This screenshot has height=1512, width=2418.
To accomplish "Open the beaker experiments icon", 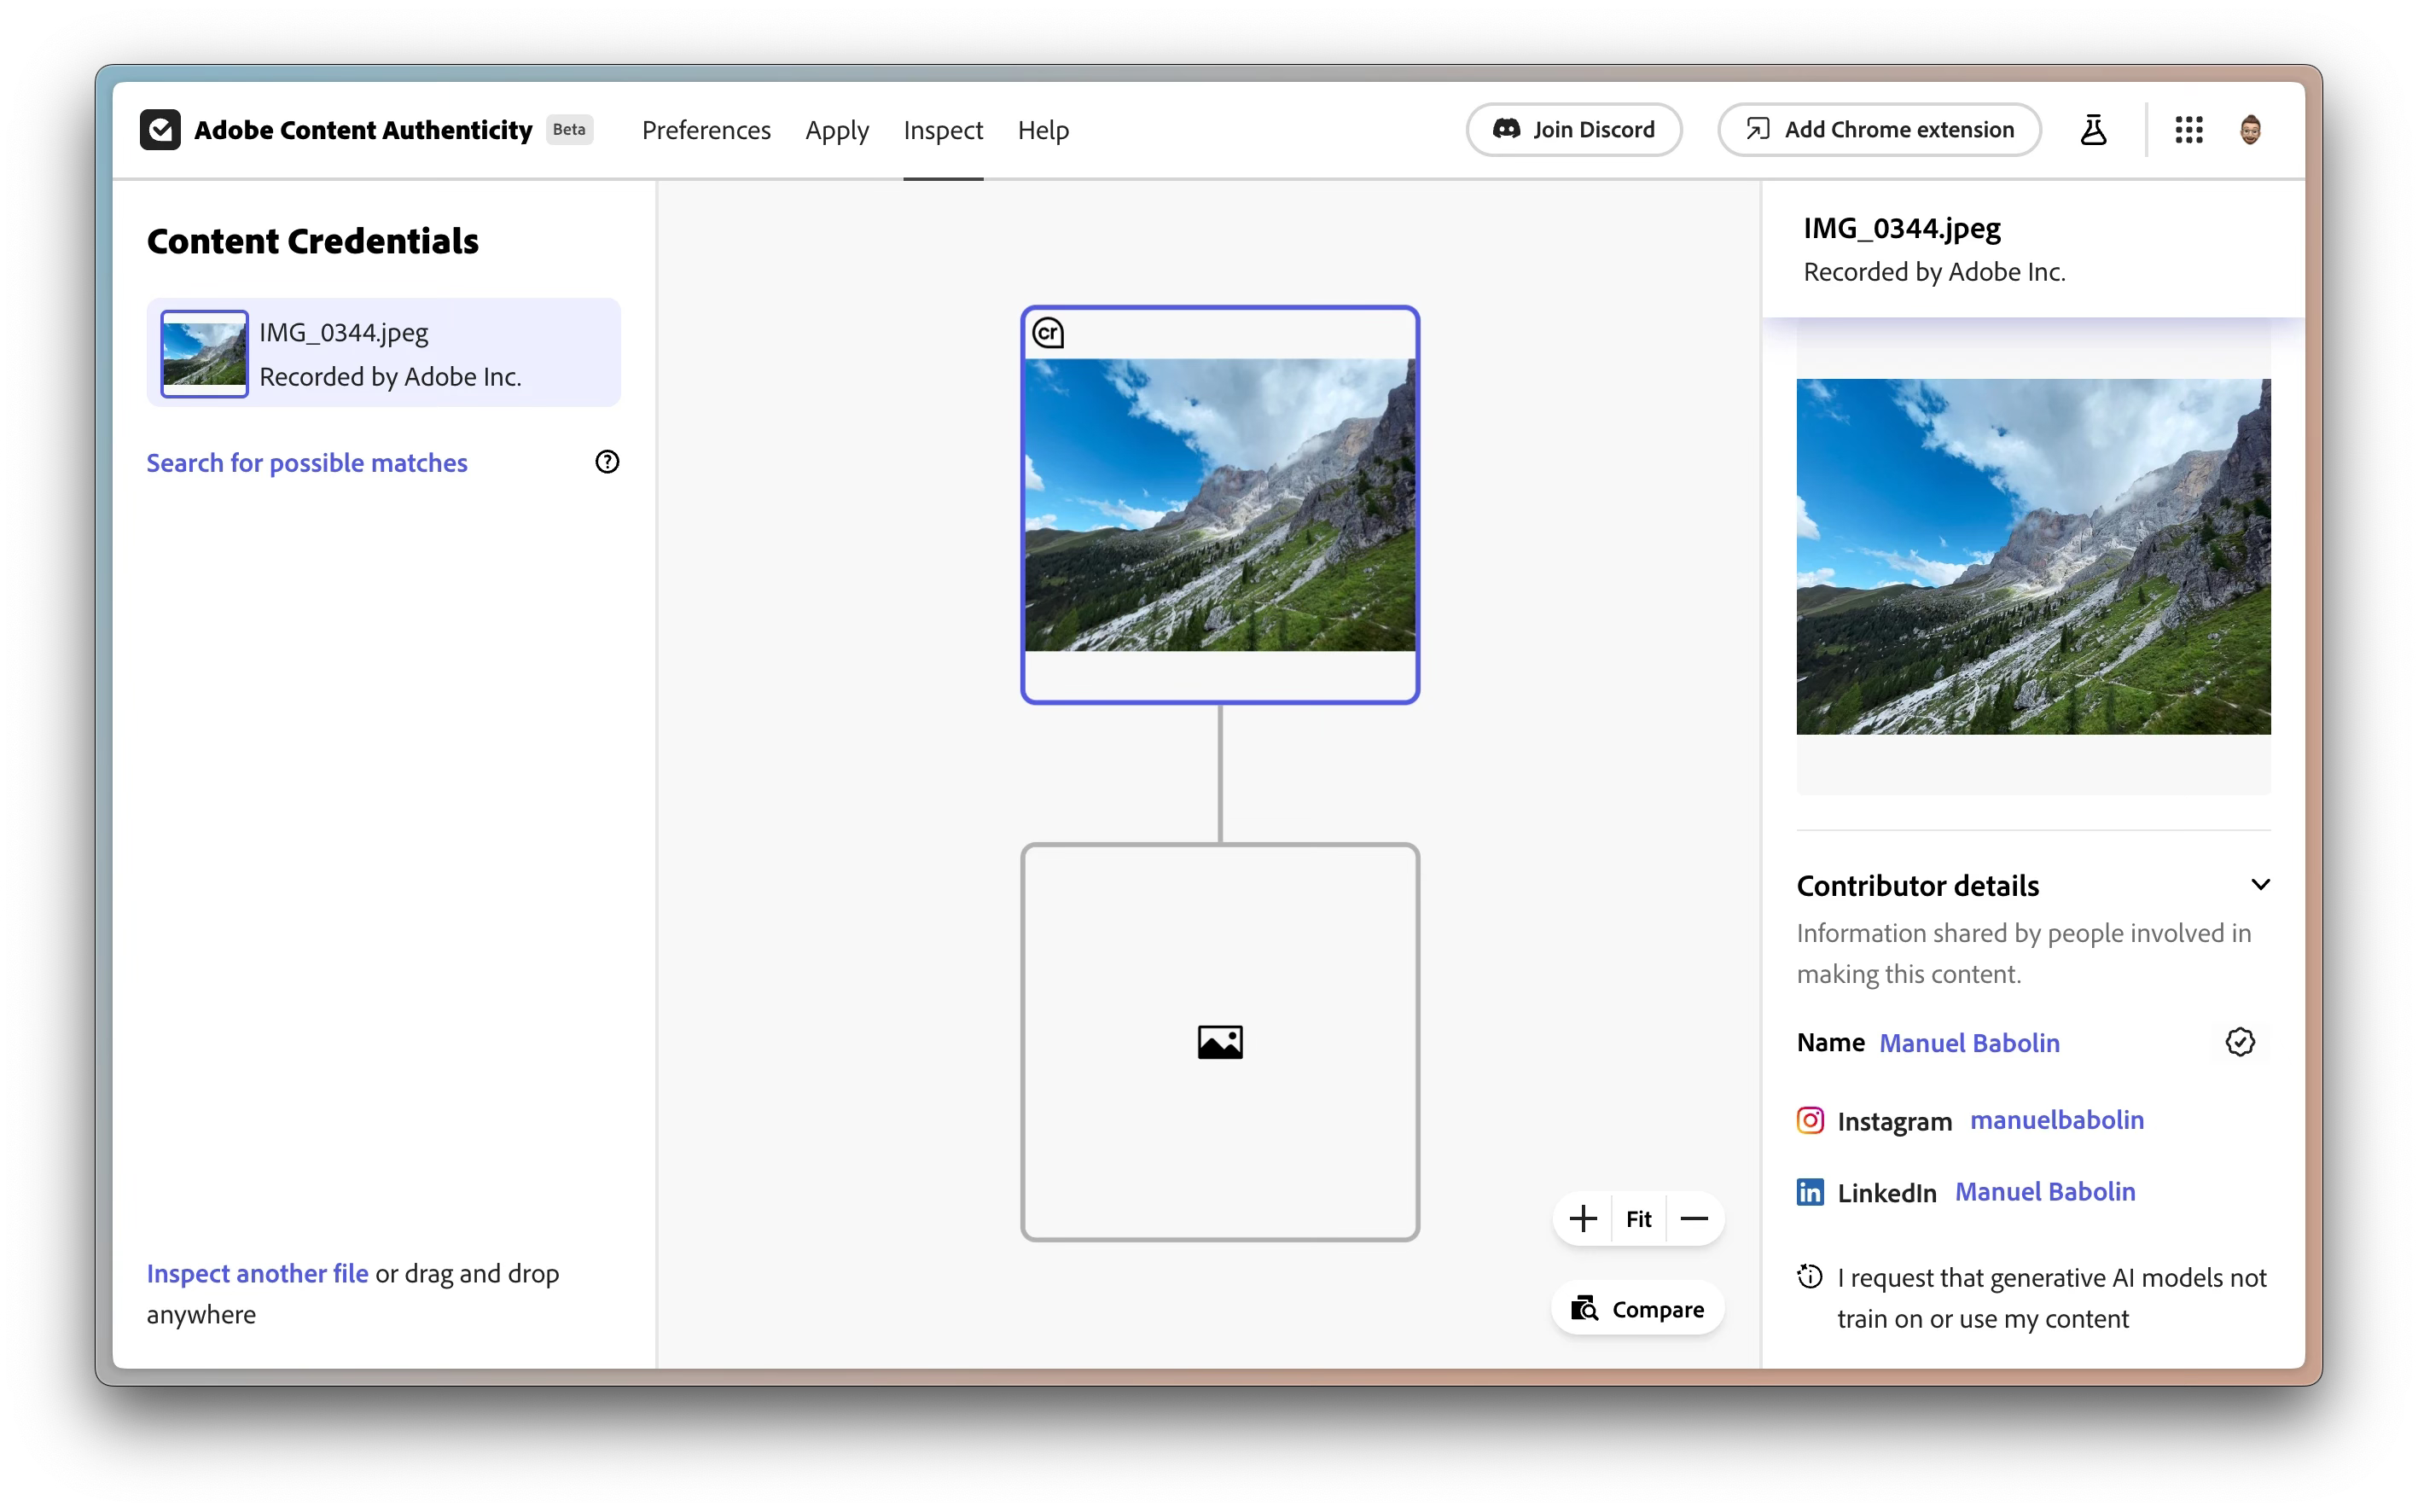I will (2093, 130).
